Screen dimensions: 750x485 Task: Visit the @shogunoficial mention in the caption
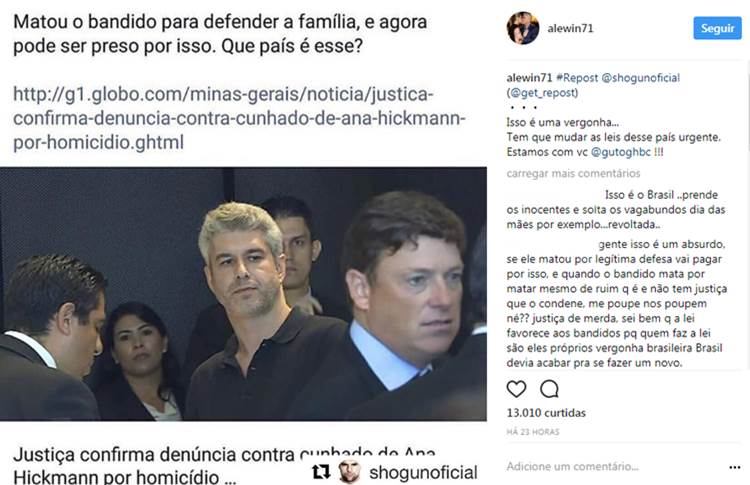click(x=640, y=77)
